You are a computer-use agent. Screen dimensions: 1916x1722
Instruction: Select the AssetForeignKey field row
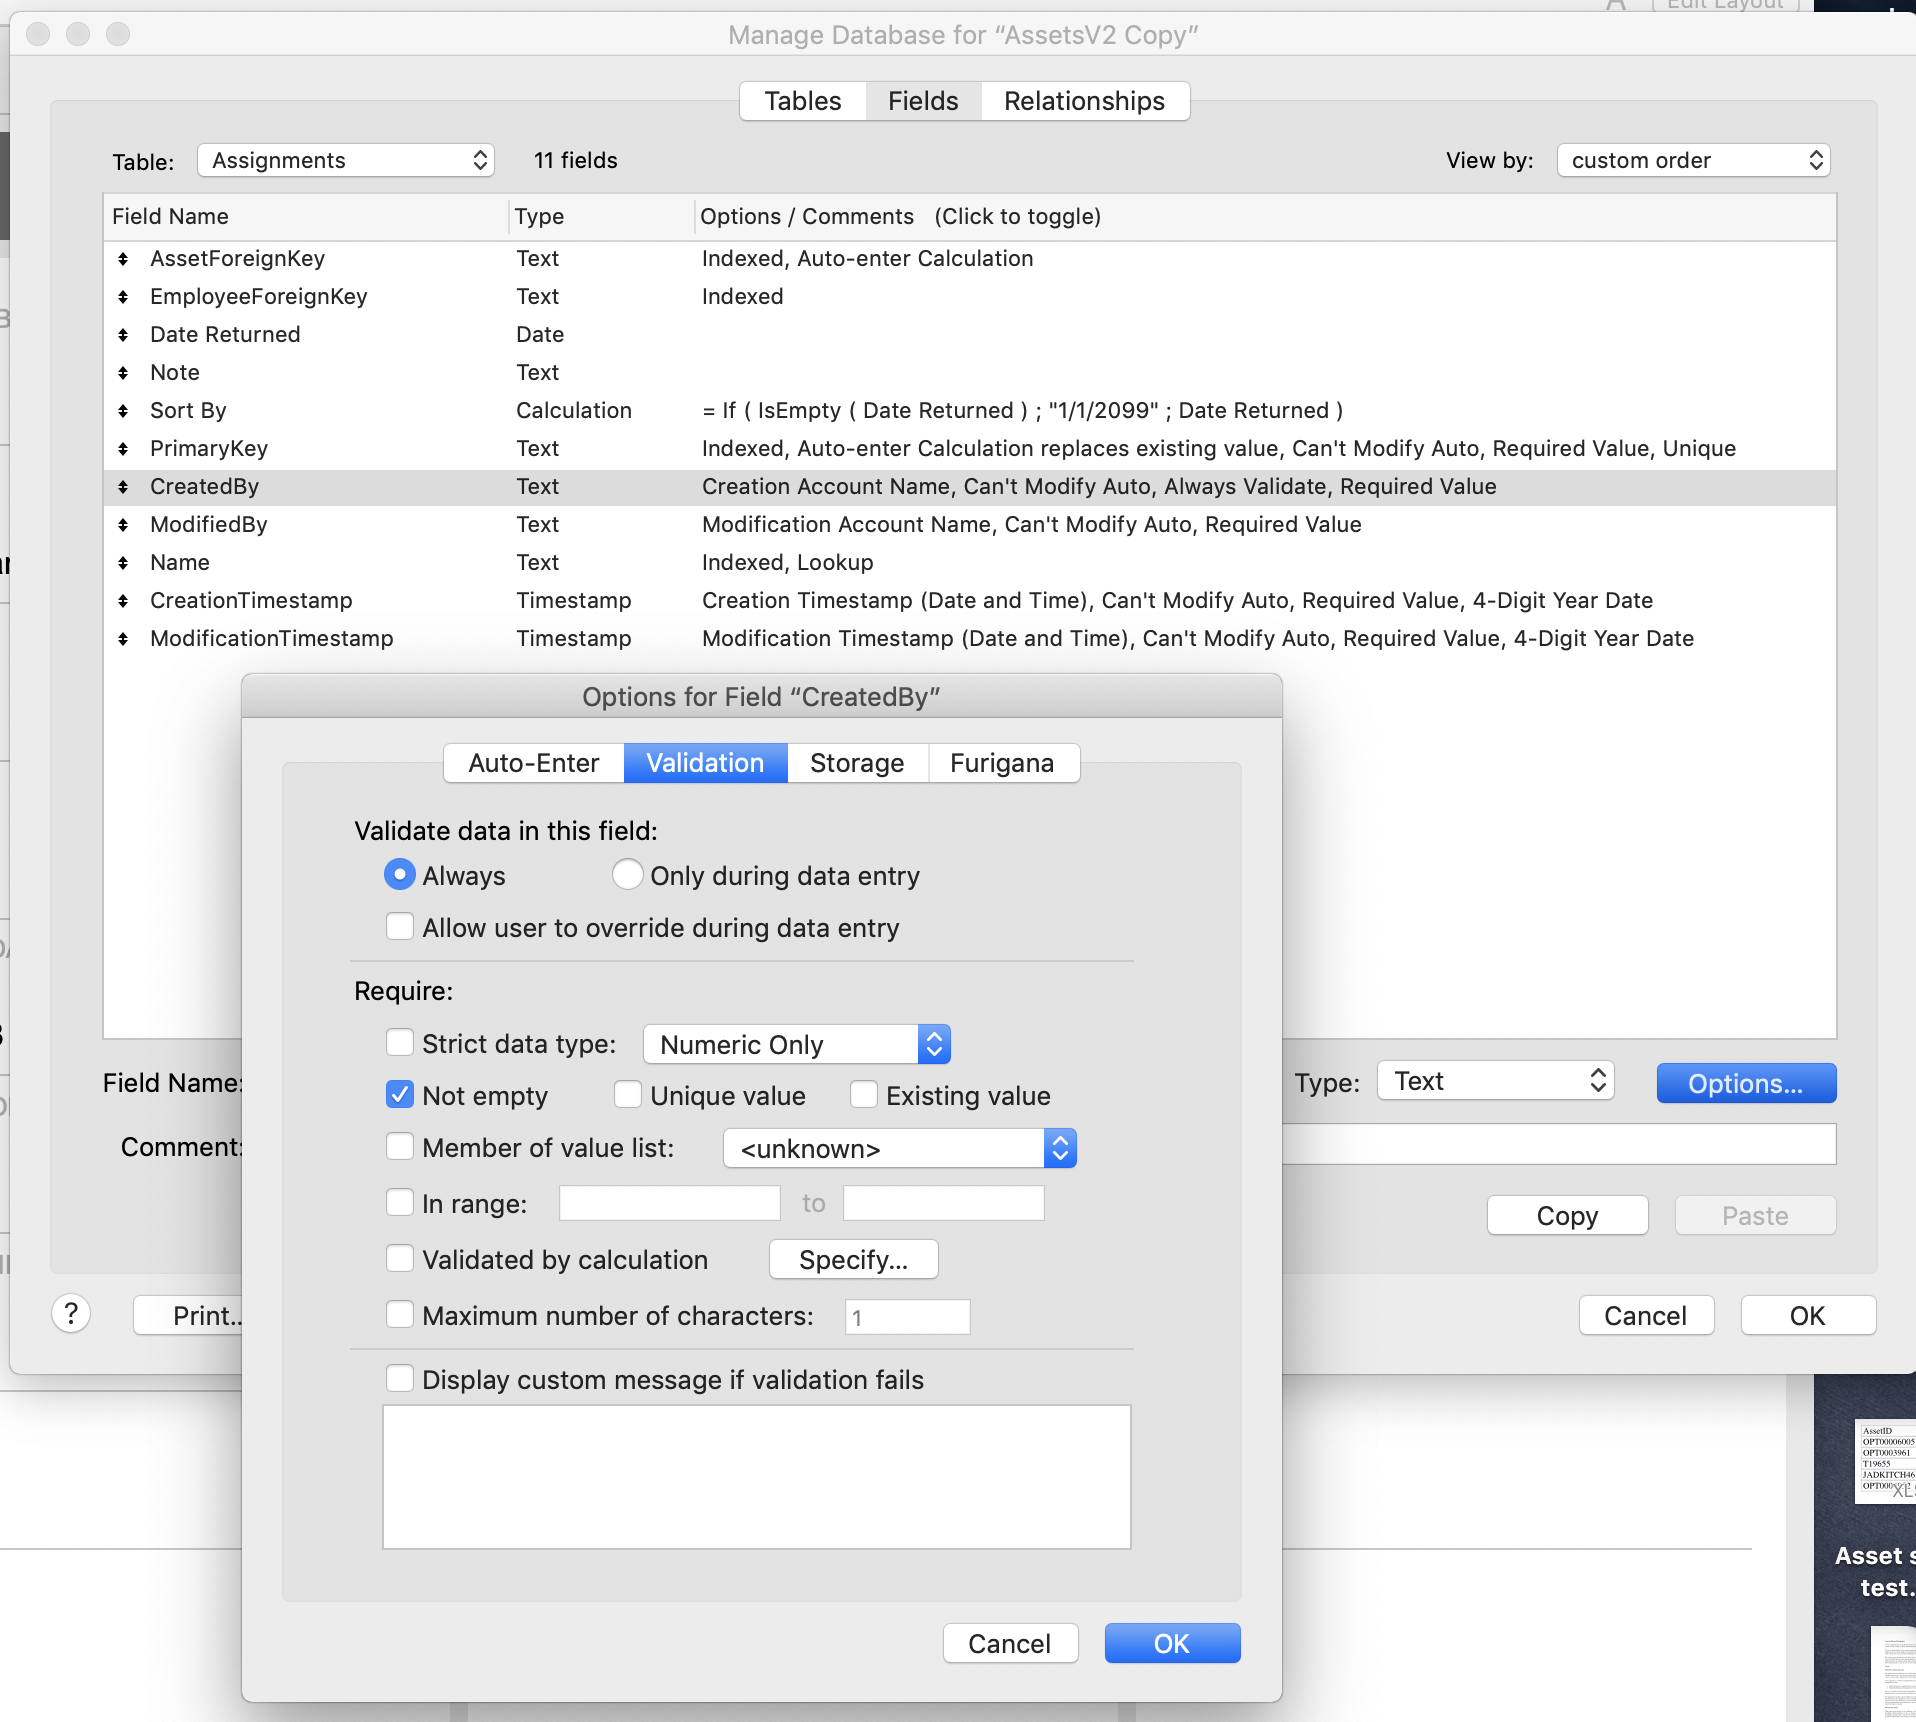(x=970, y=259)
